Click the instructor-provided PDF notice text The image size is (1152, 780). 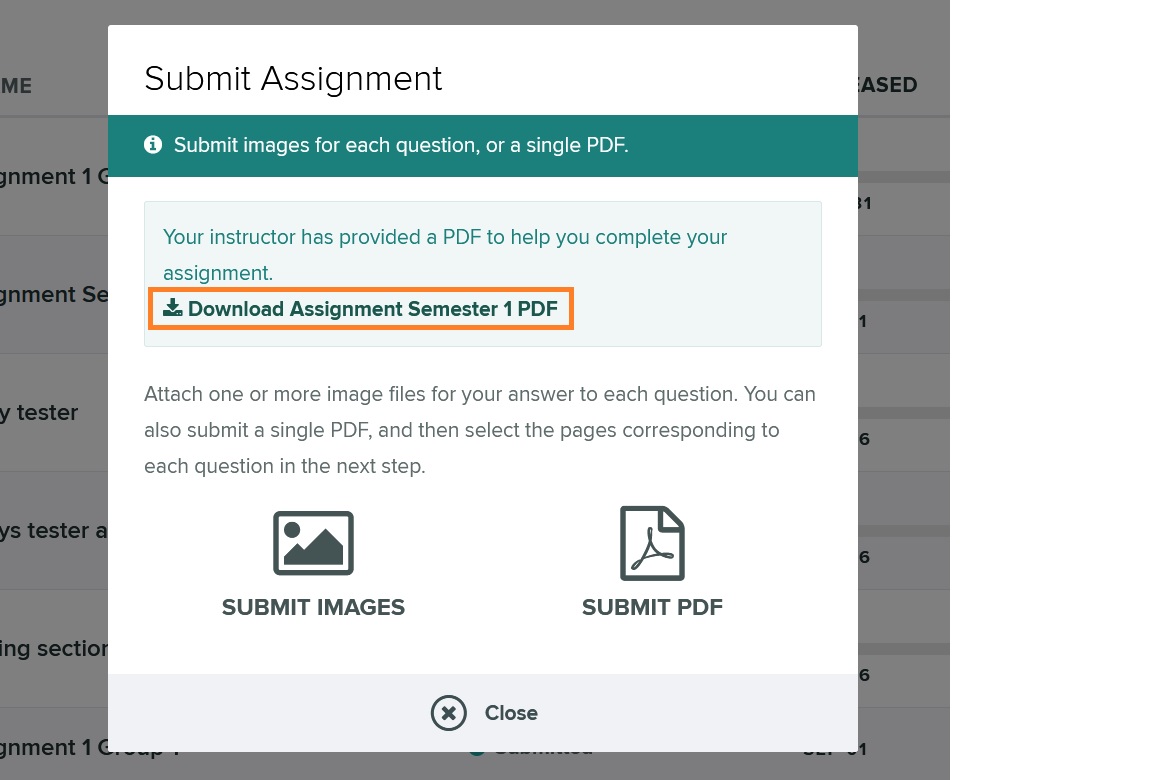(444, 255)
